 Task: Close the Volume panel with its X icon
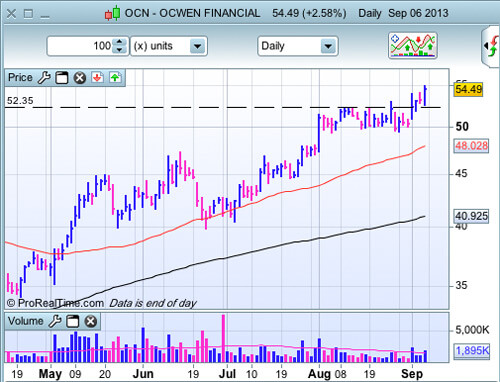click(x=90, y=322)
